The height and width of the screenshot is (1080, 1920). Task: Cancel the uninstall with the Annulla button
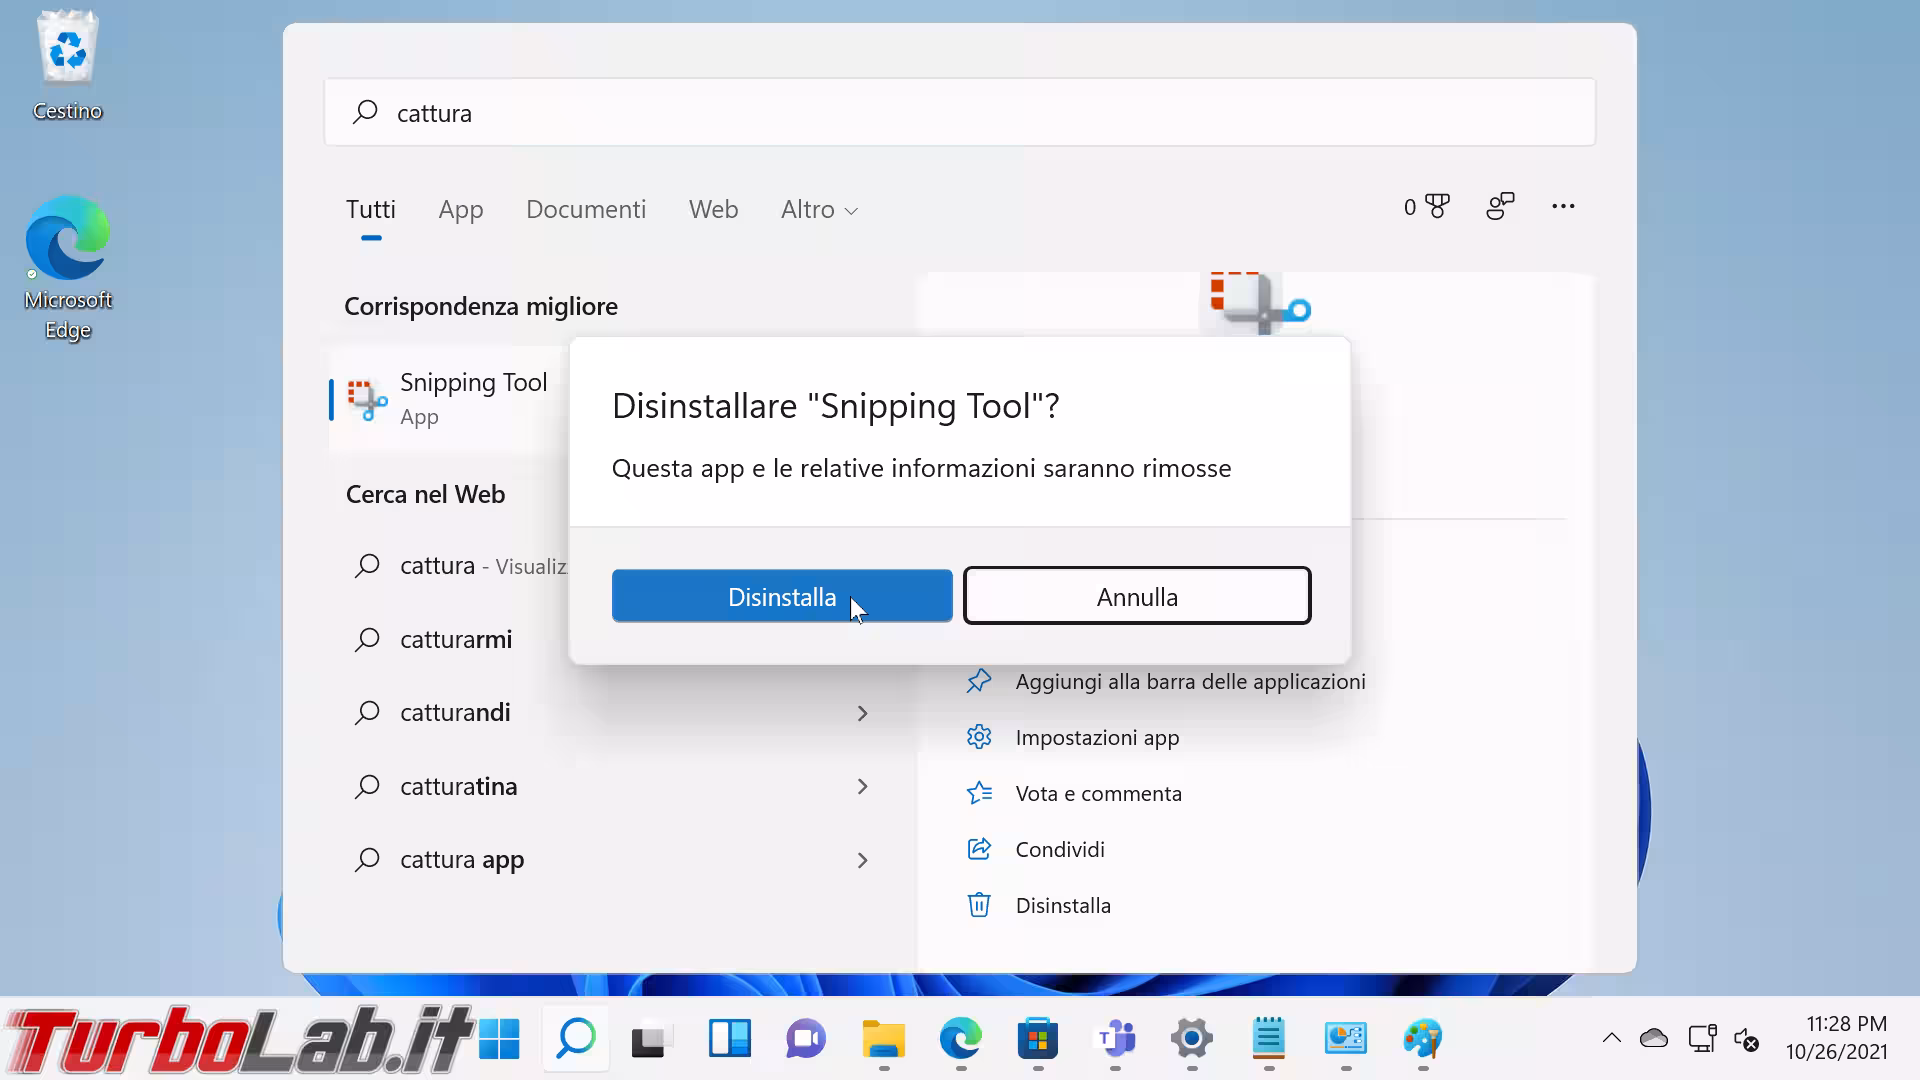[x=1136, y=597]
